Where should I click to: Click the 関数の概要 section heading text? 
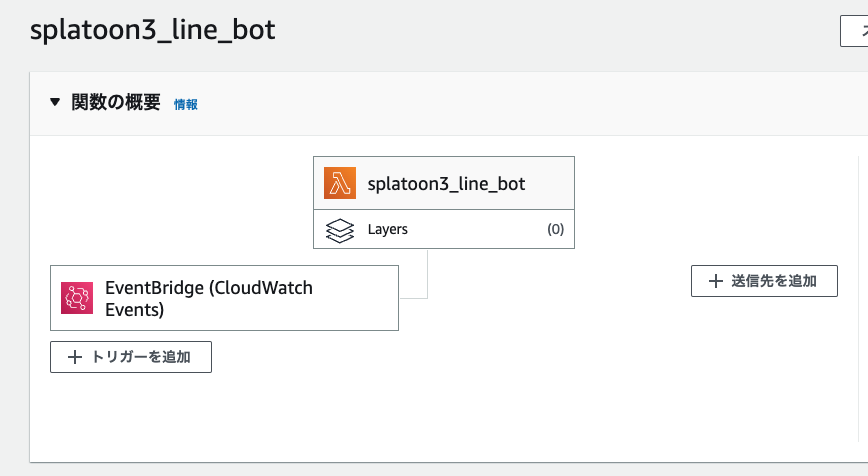click(x=116, y=102)
